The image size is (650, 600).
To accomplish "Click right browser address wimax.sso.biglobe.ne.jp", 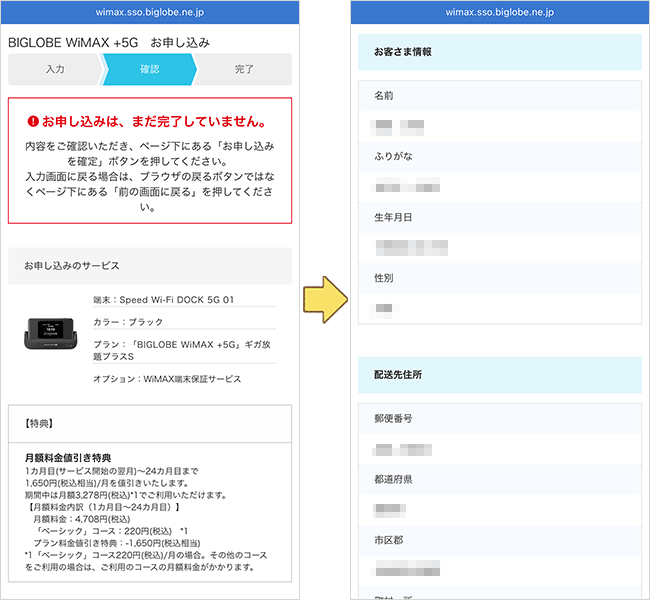I will 500,12.
